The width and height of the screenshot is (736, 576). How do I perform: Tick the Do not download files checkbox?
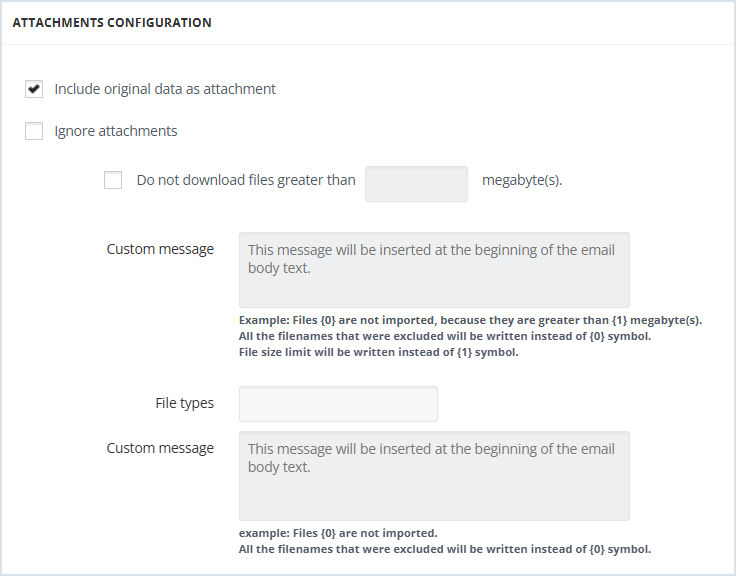[113, 180]
